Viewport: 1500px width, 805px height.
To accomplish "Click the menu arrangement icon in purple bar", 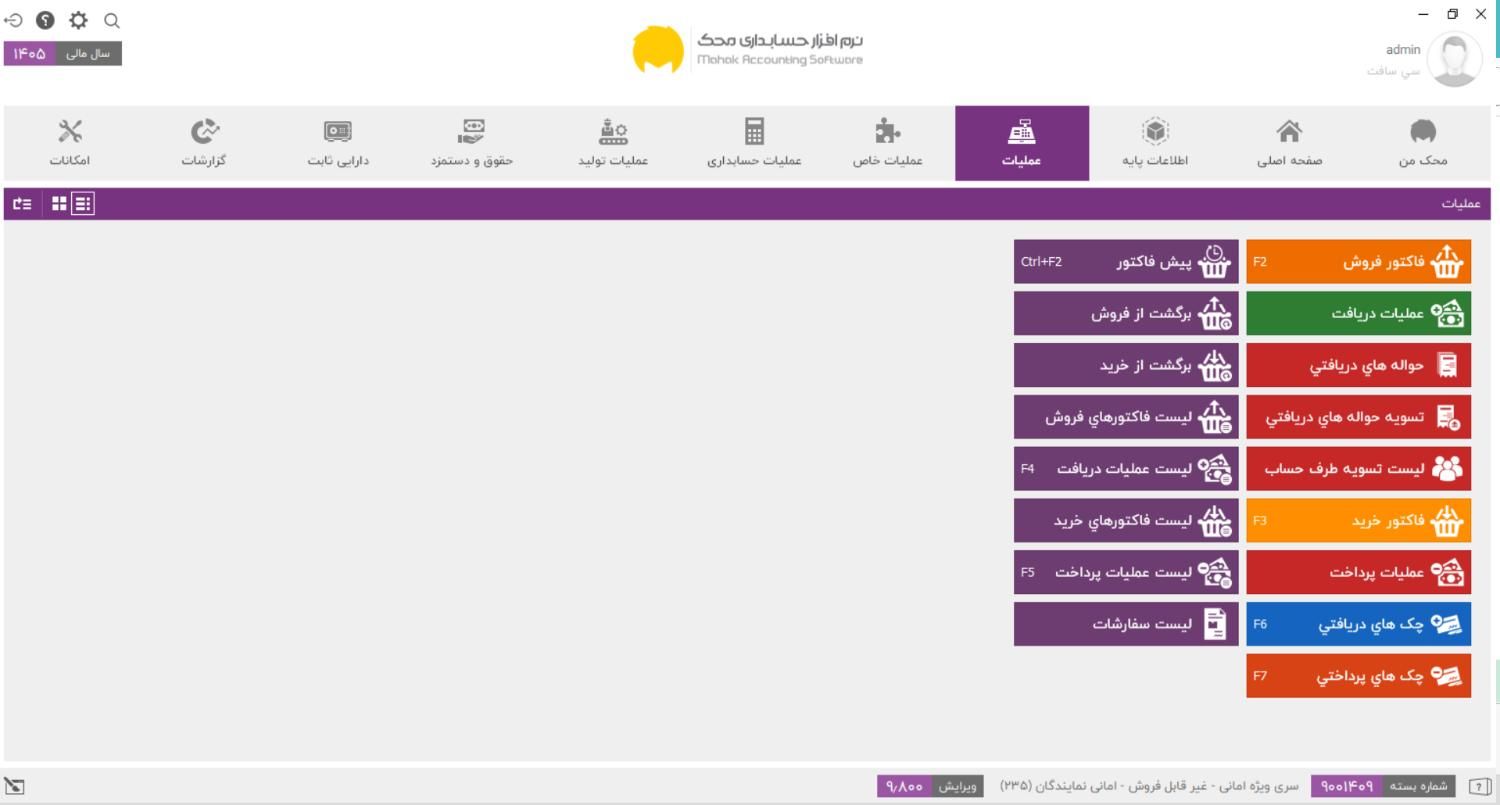I will (21, 204).
